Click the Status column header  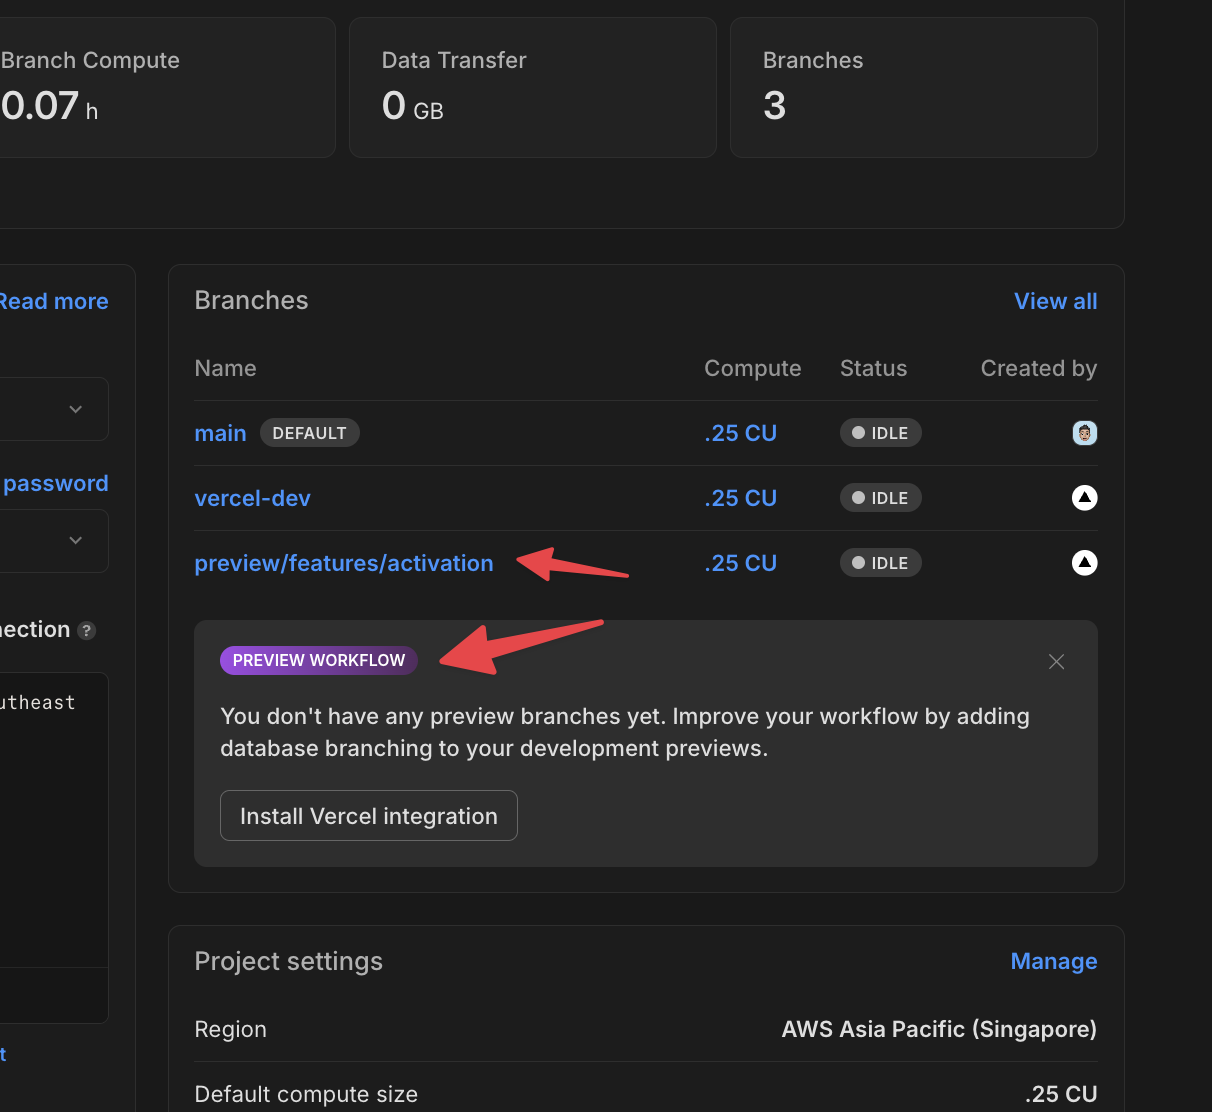(x=874, y=368)
